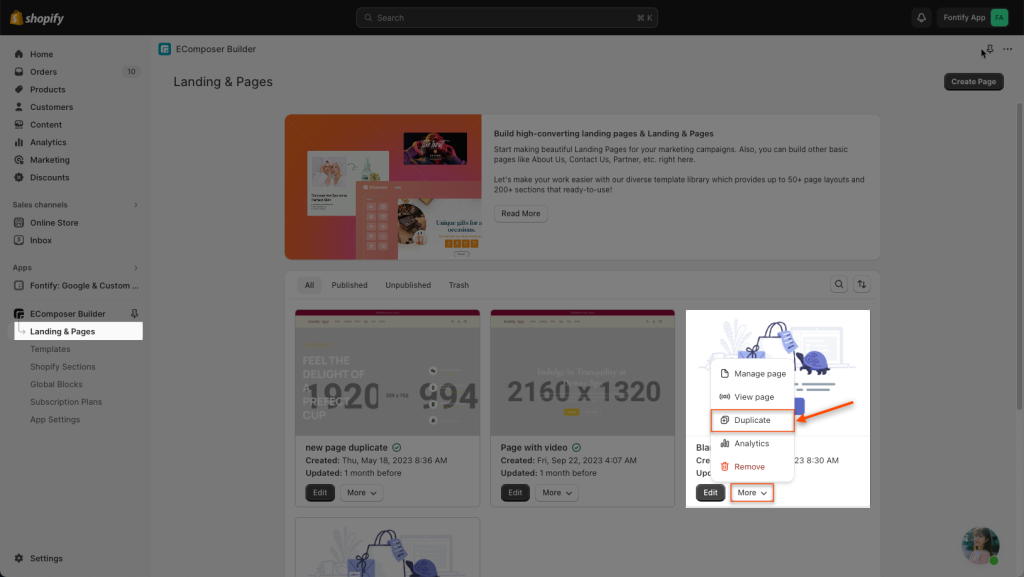Open Templates in sidebar
Image resolution: width=1024 pixels, height=577 pixels.
pos(50,349)
